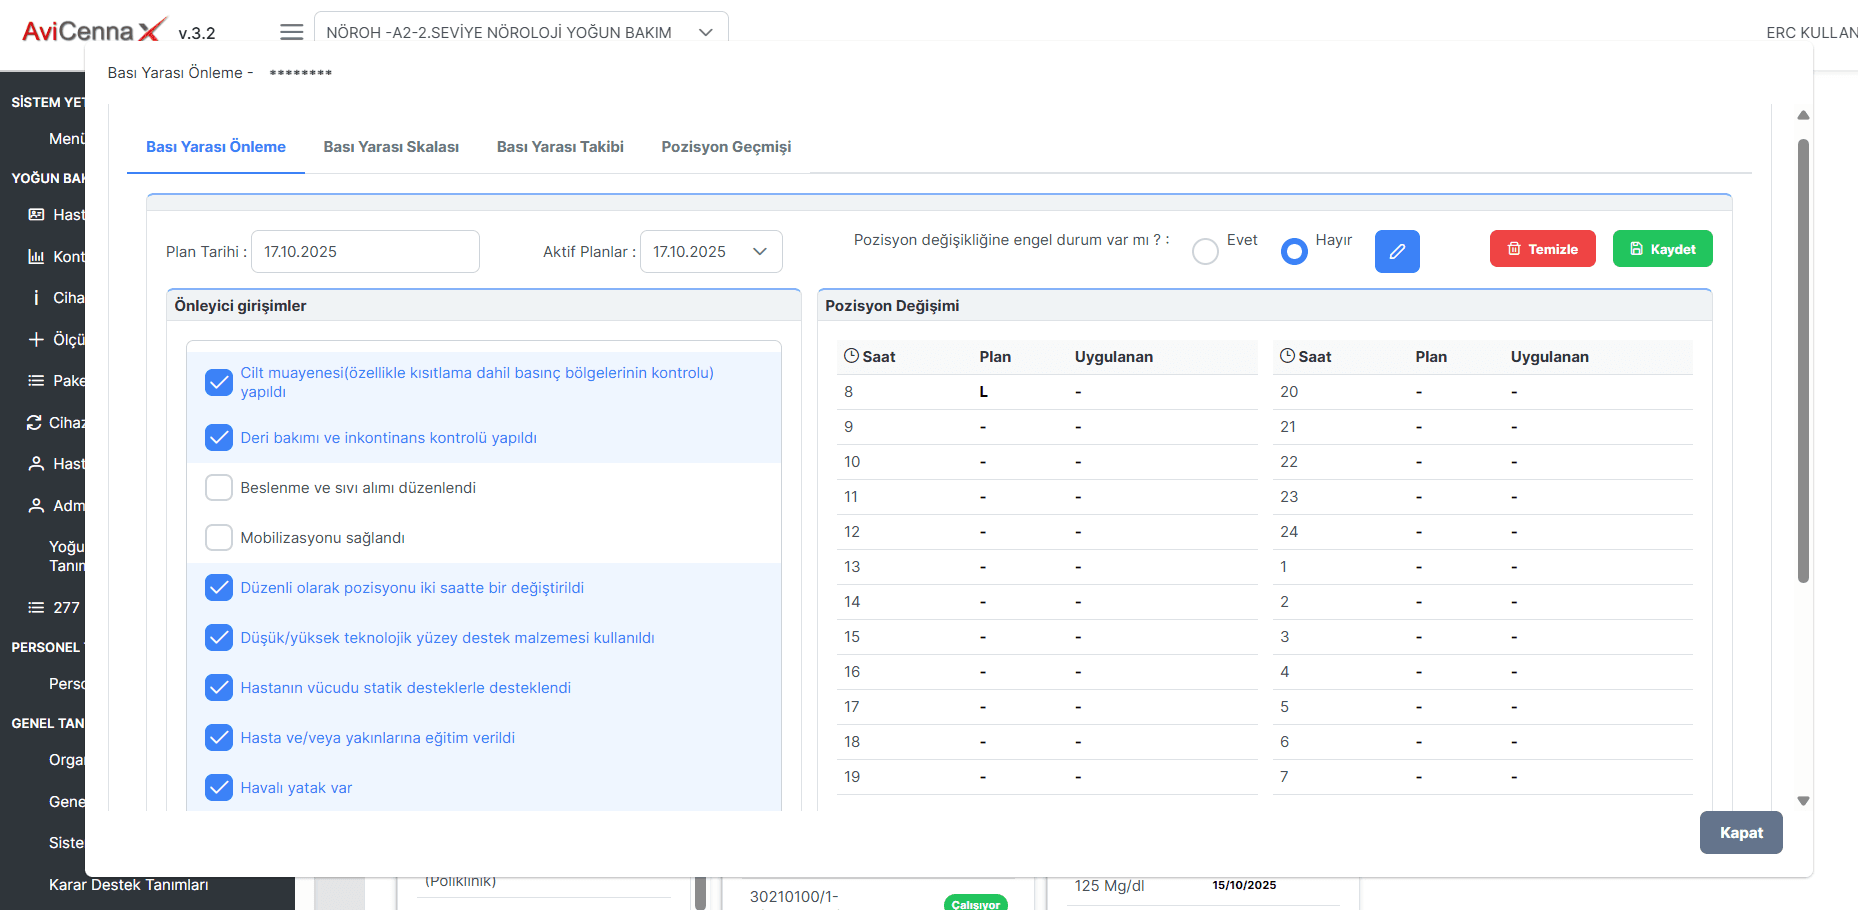This screenshot has width=1858, height=910.
Task: Click the hour 16 row label
Action: coord(852,672)
